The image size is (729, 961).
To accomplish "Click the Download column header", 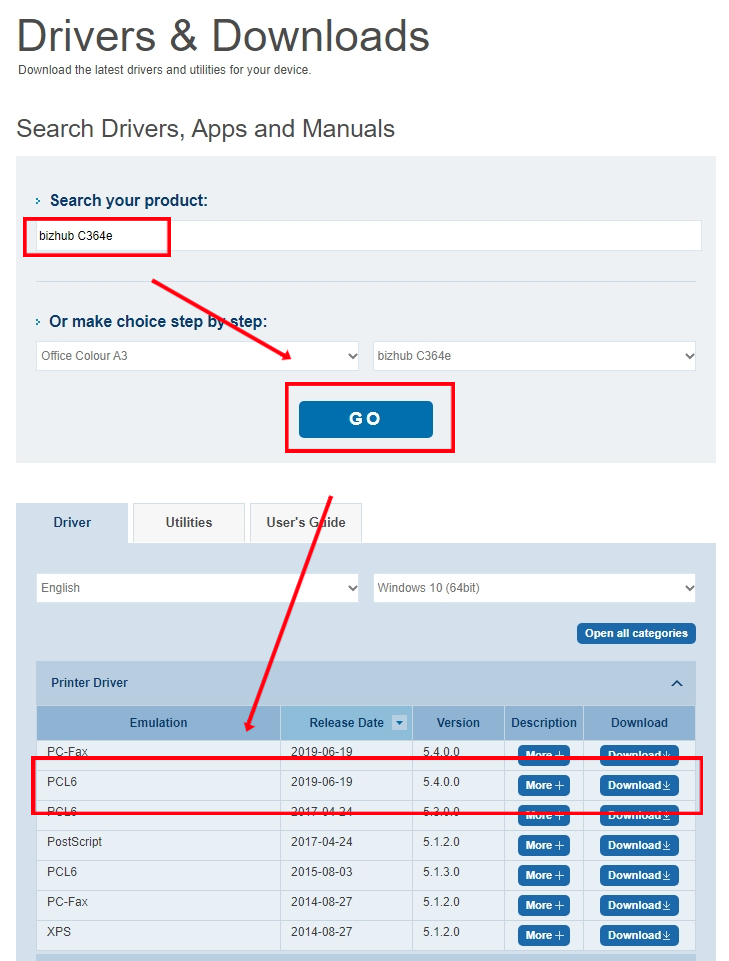I will click(x=639, y=723).
